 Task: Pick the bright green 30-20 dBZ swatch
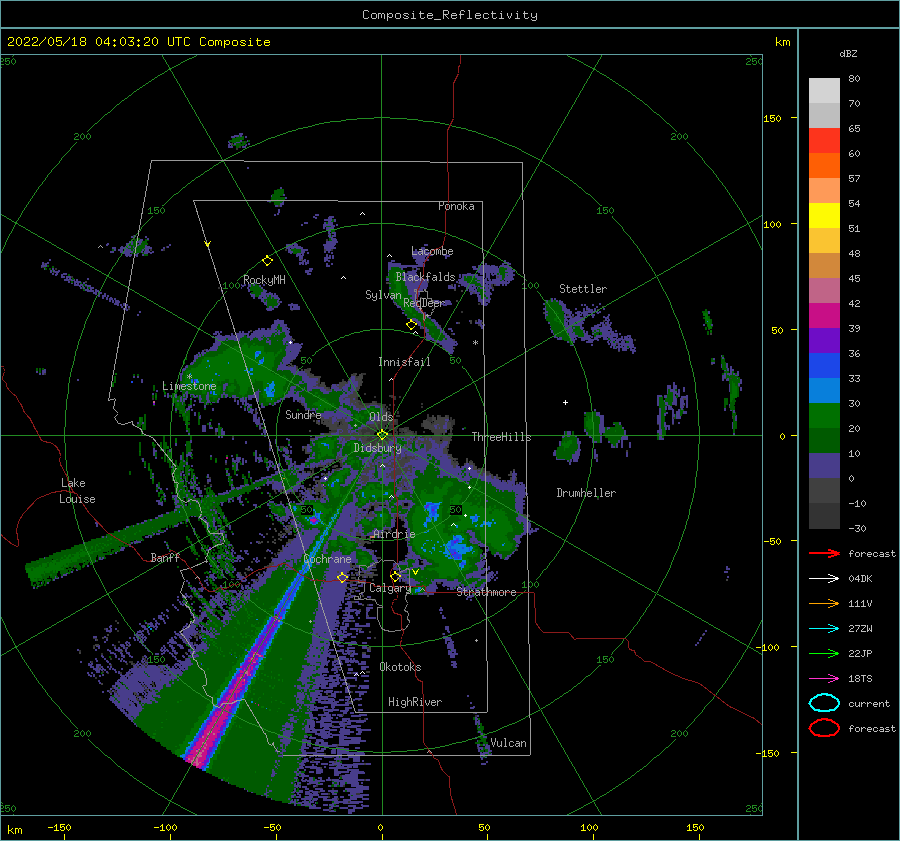[x=824, y=416]
